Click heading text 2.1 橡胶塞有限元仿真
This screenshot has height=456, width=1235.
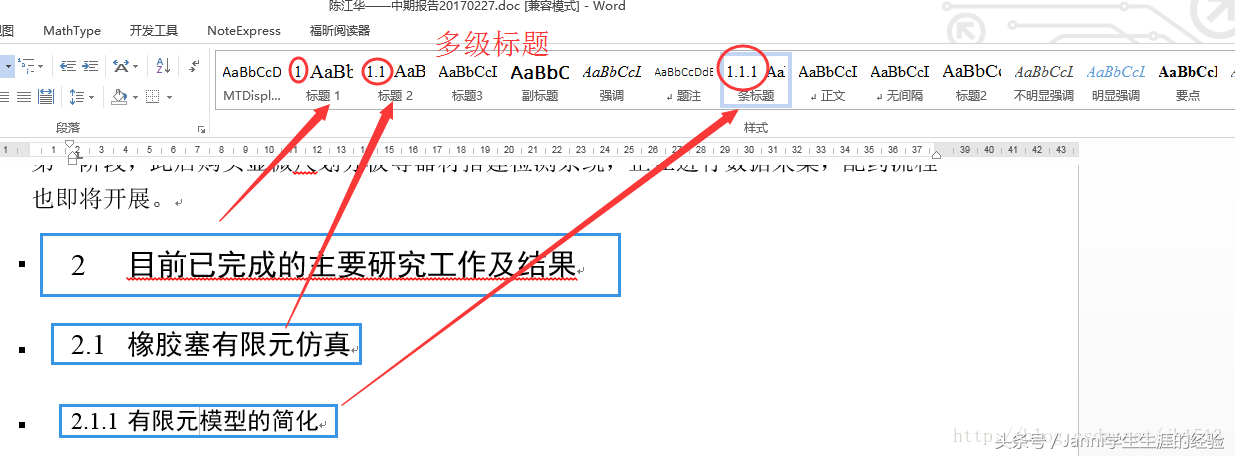pyautogui.click(x=210, y=345)
